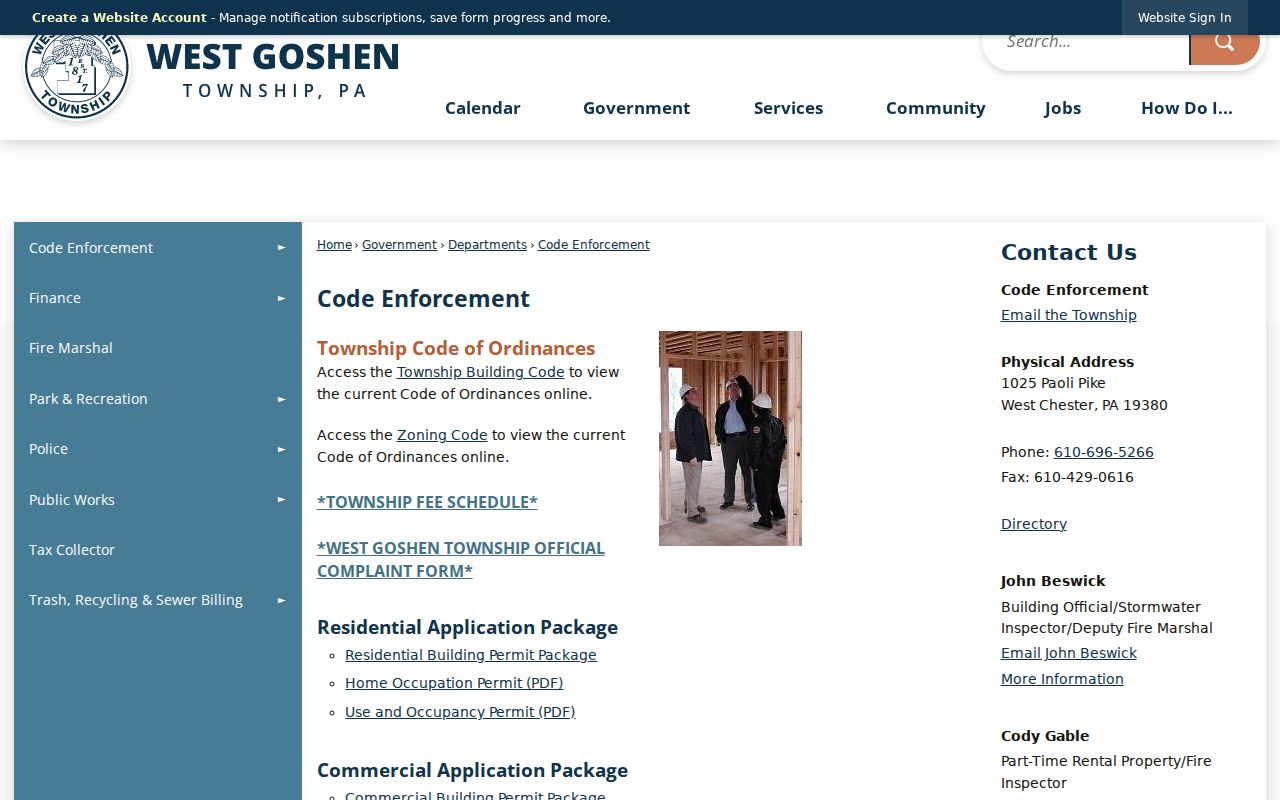Click the building inspectors photo
Image resolution: width=1280 pixels, height=800 pixels.
tap(730, 438)
